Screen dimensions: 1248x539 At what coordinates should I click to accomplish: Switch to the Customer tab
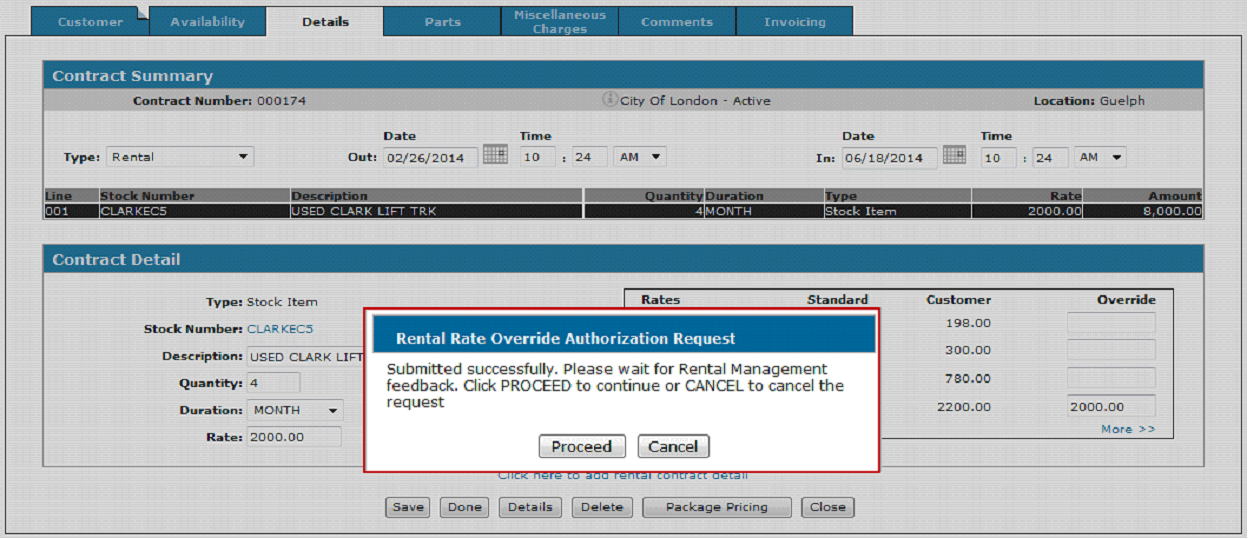(90, 21)
